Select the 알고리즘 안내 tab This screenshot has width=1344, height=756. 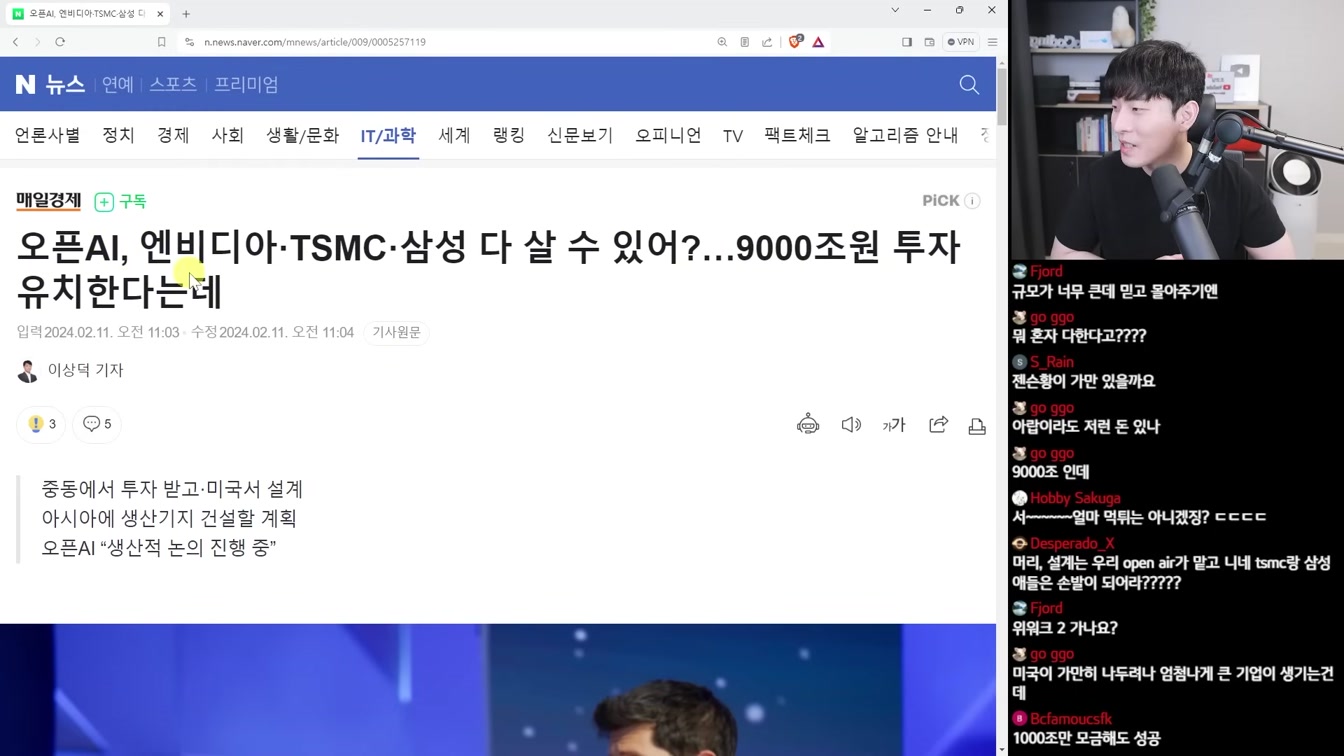[905, 135]
